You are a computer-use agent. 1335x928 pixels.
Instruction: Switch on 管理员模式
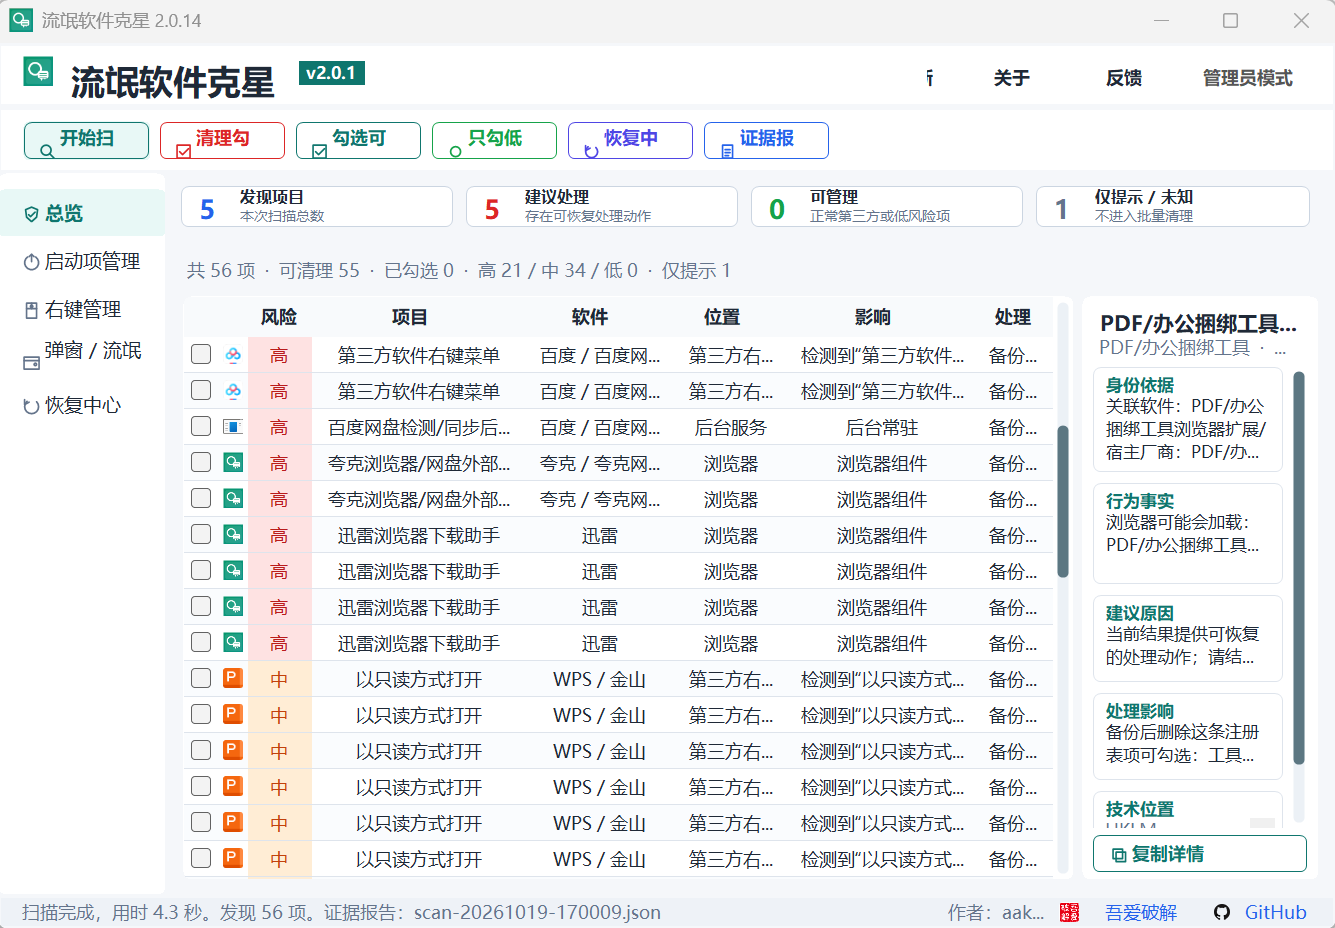tap(1247, 78)
